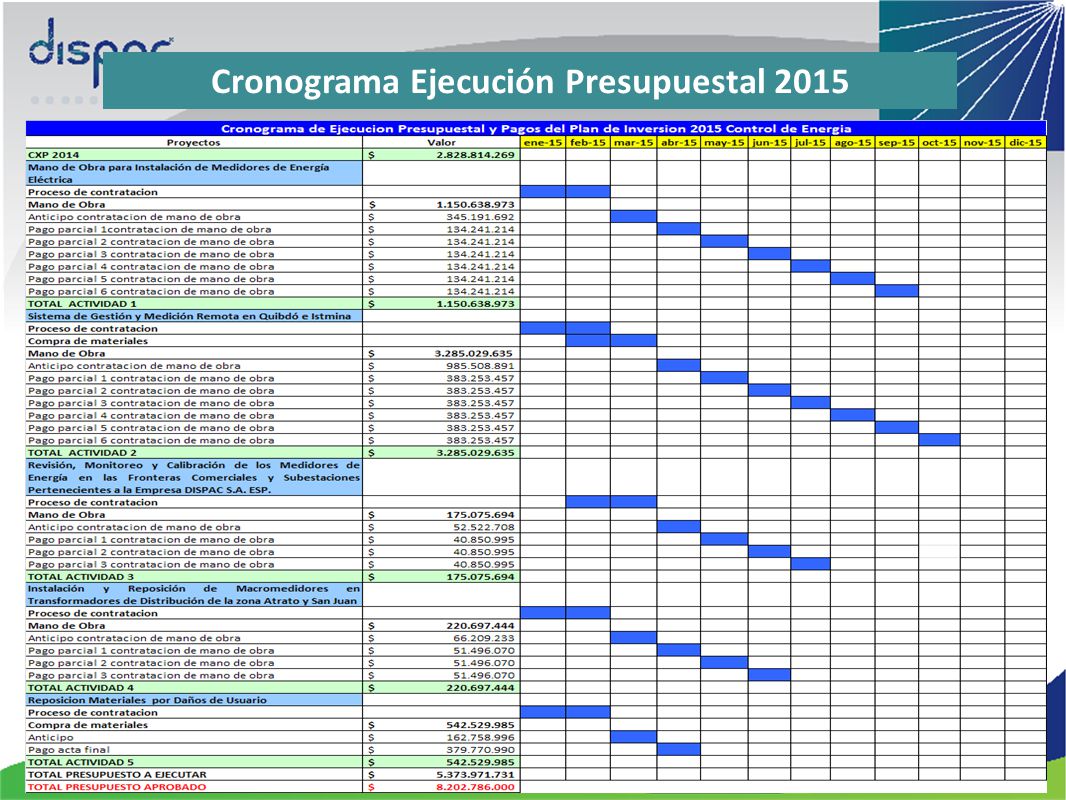The image size is (1066, 800).
Task: Select the TOTAL ACTIVIDAD 3 label
Action: coord(80,576)
